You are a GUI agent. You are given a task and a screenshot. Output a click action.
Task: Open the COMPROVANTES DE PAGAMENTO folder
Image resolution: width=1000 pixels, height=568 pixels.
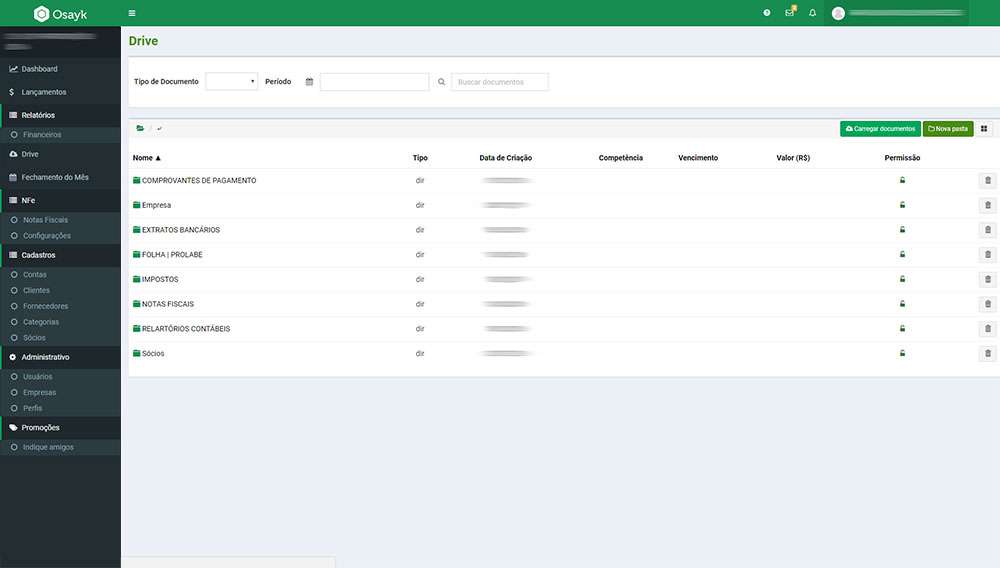195,180
